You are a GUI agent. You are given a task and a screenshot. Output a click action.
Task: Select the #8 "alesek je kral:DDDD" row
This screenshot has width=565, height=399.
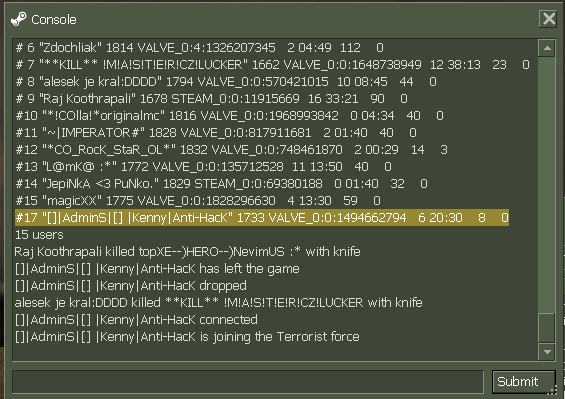click(x=226, y=81)
